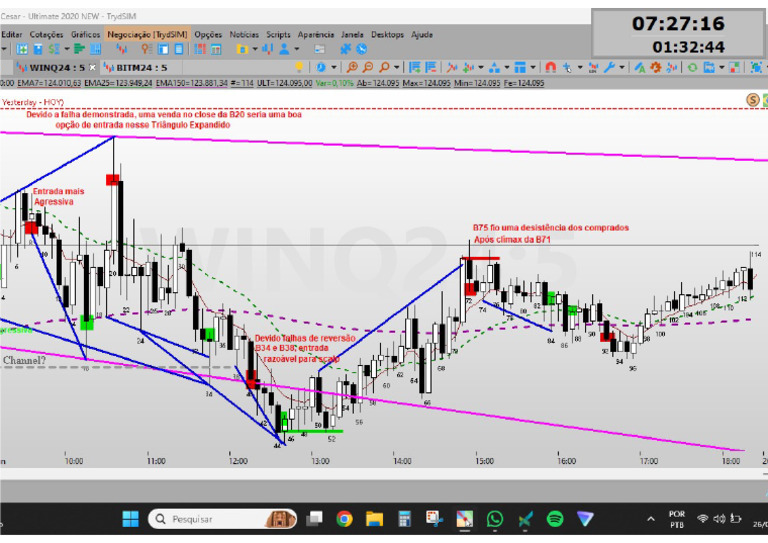
Task: Click the orange gear settings icon
Action: (655, 67)
